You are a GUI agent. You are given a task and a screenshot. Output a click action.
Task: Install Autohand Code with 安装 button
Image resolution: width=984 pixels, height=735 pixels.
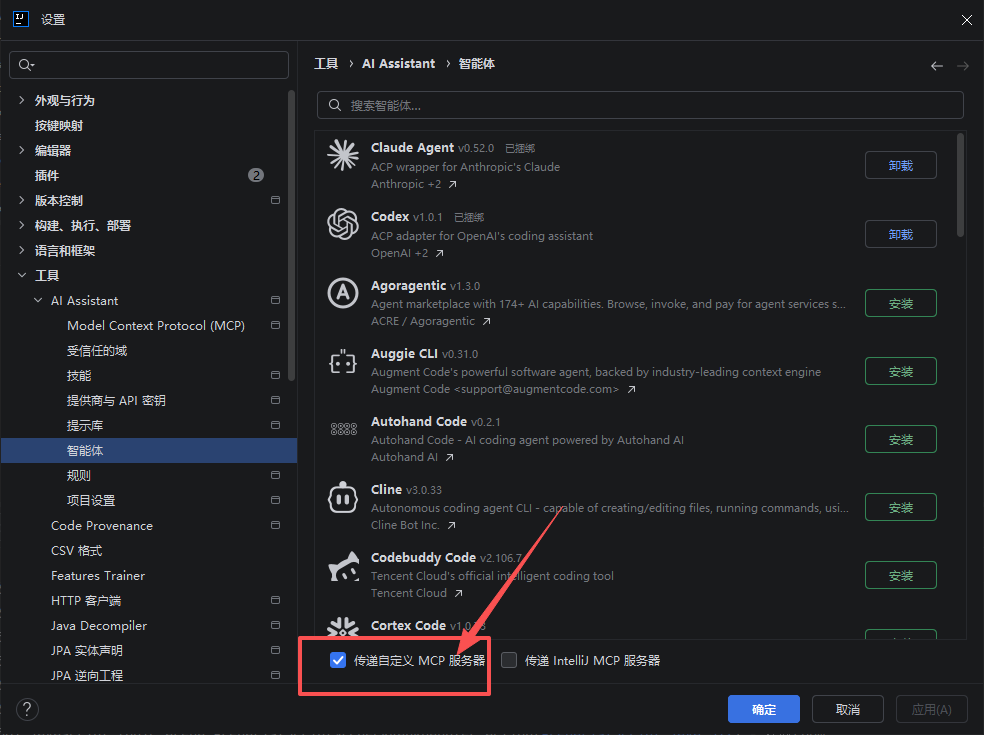(901, 439)
